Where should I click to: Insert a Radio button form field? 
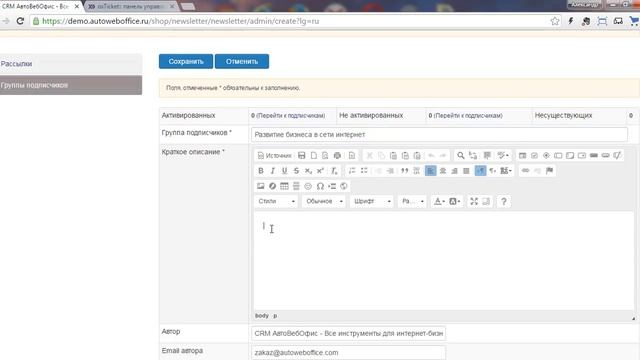[546, 156]
